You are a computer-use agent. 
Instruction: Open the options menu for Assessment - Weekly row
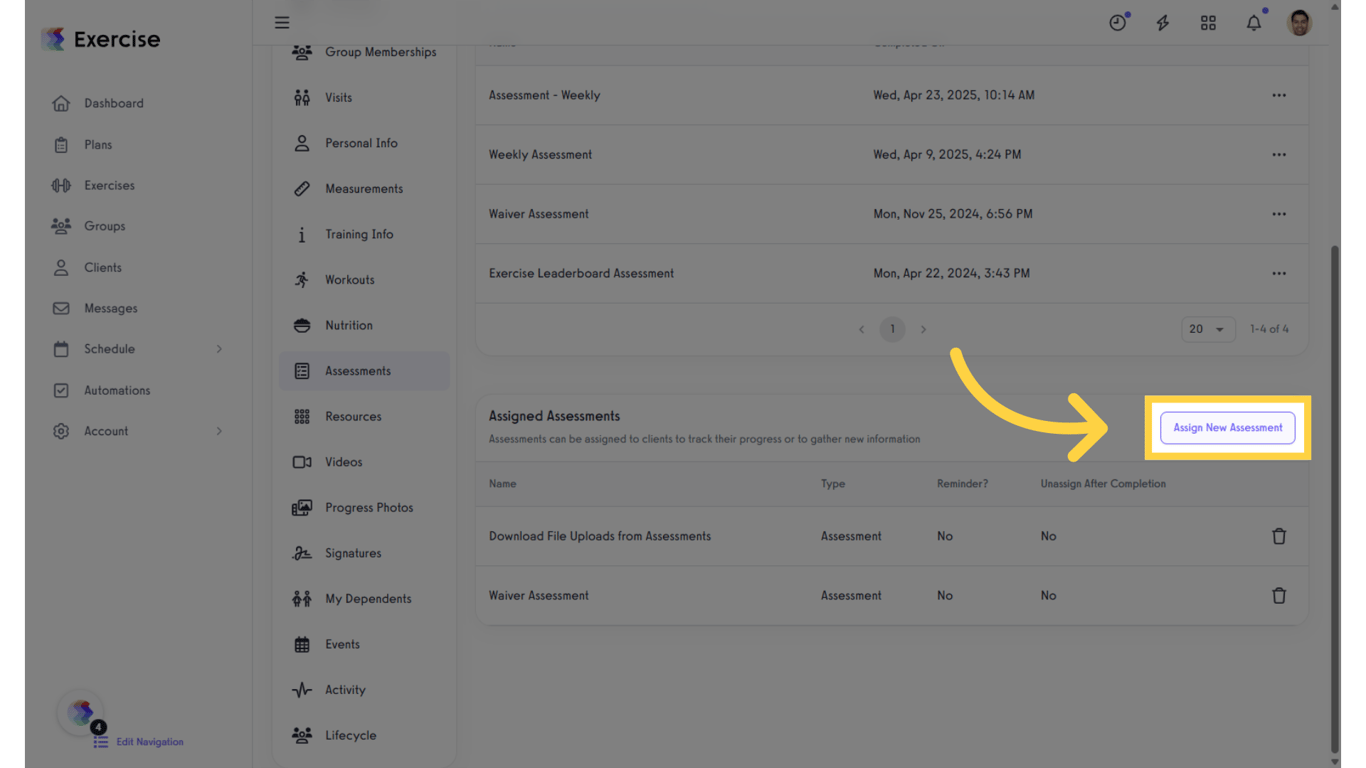pos(1279,95)
